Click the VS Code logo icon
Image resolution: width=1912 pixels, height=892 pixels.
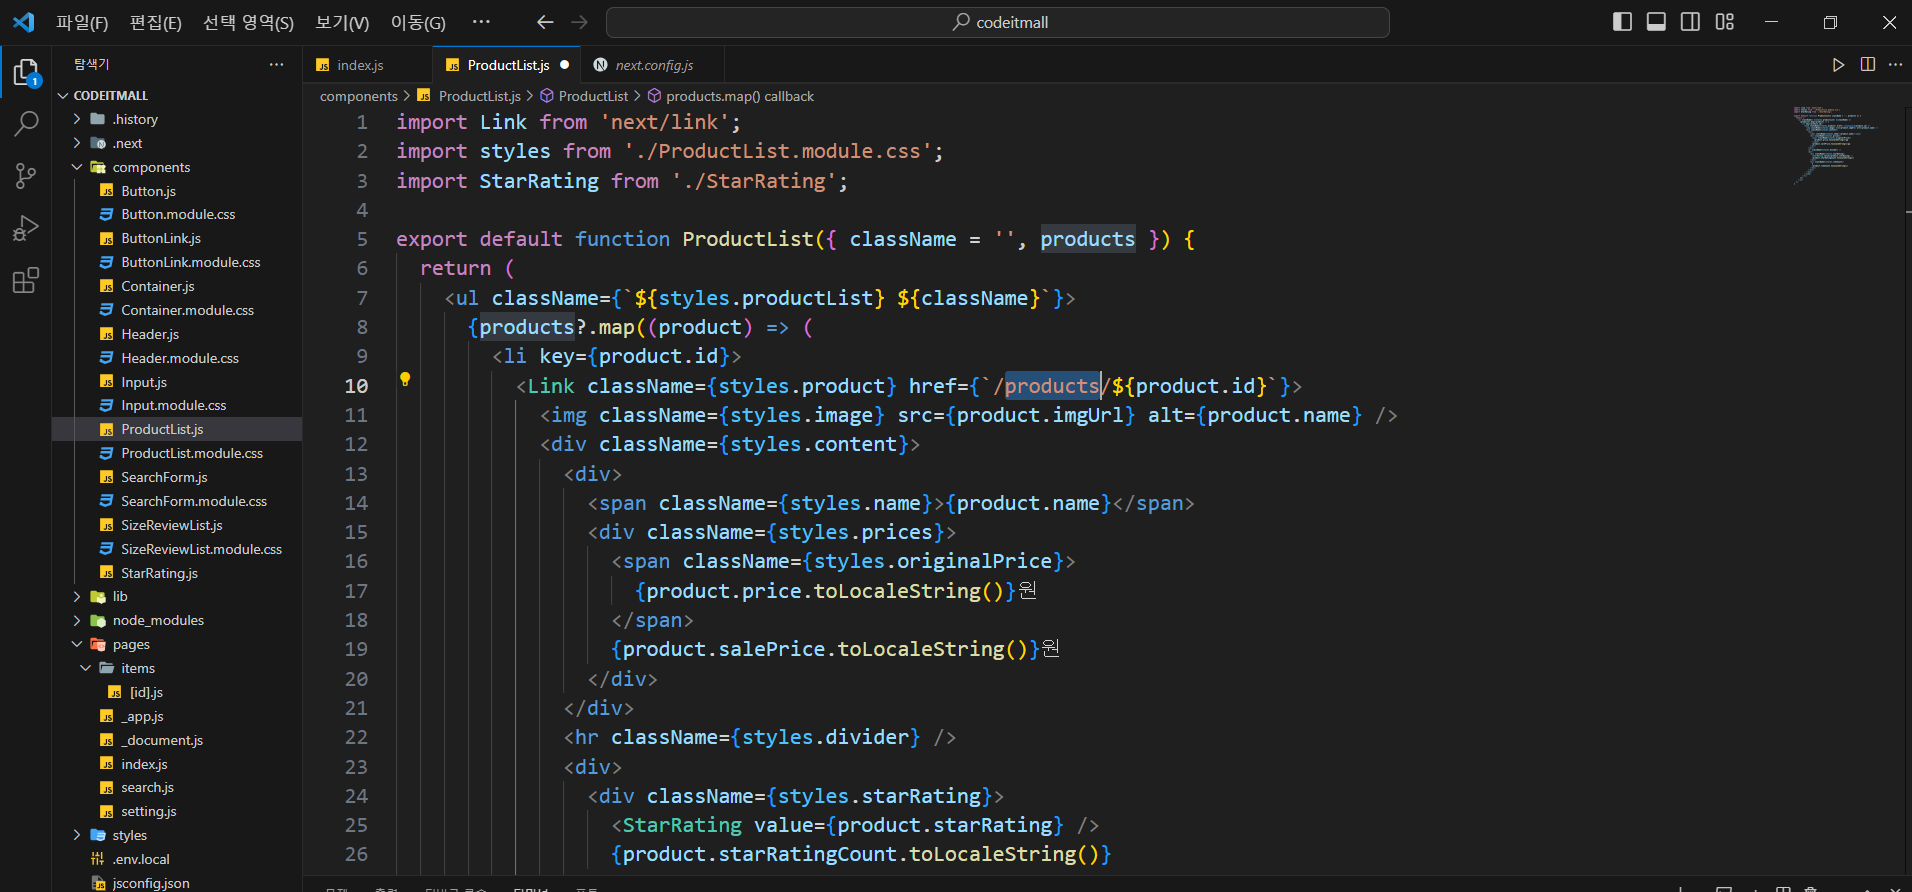(x=24, y=22)
